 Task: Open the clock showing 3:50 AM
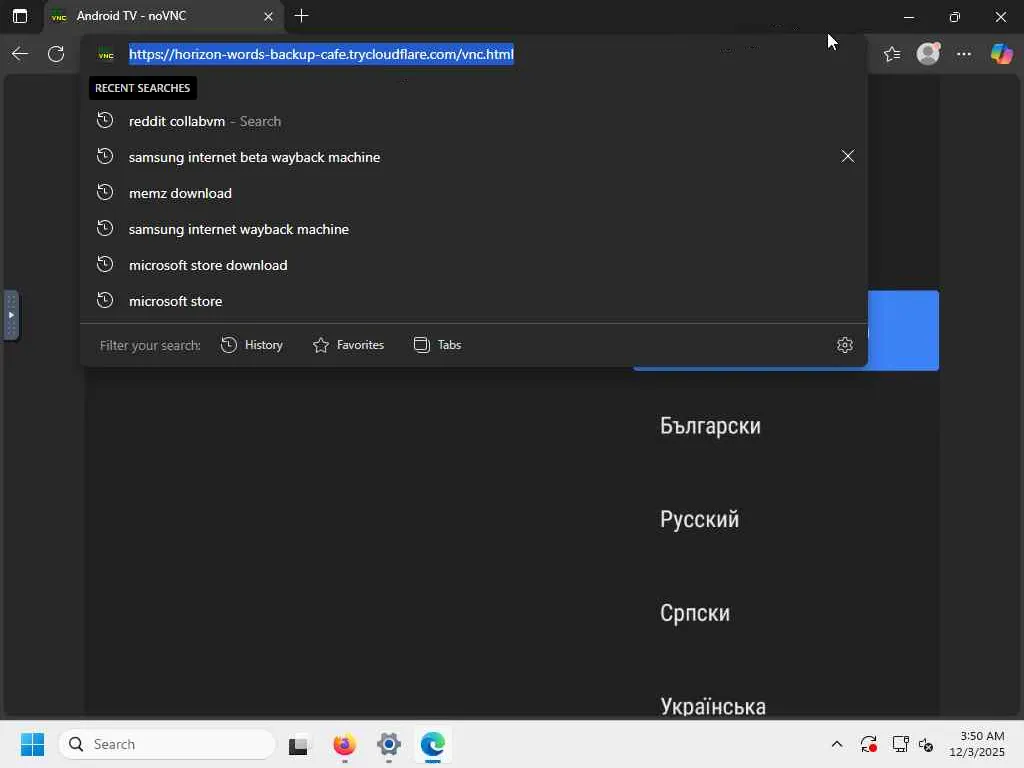977,744
